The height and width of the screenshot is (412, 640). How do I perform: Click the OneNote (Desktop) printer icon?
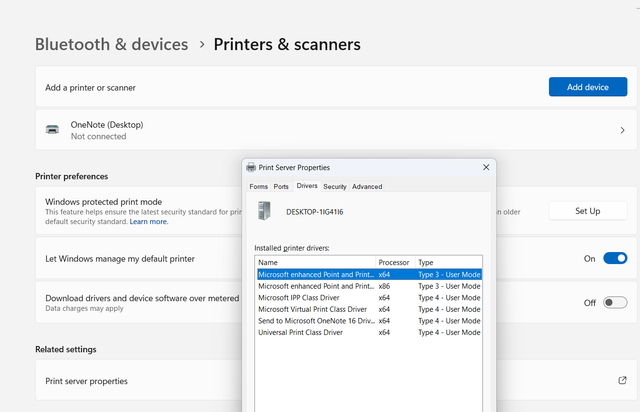pos(52,130)
